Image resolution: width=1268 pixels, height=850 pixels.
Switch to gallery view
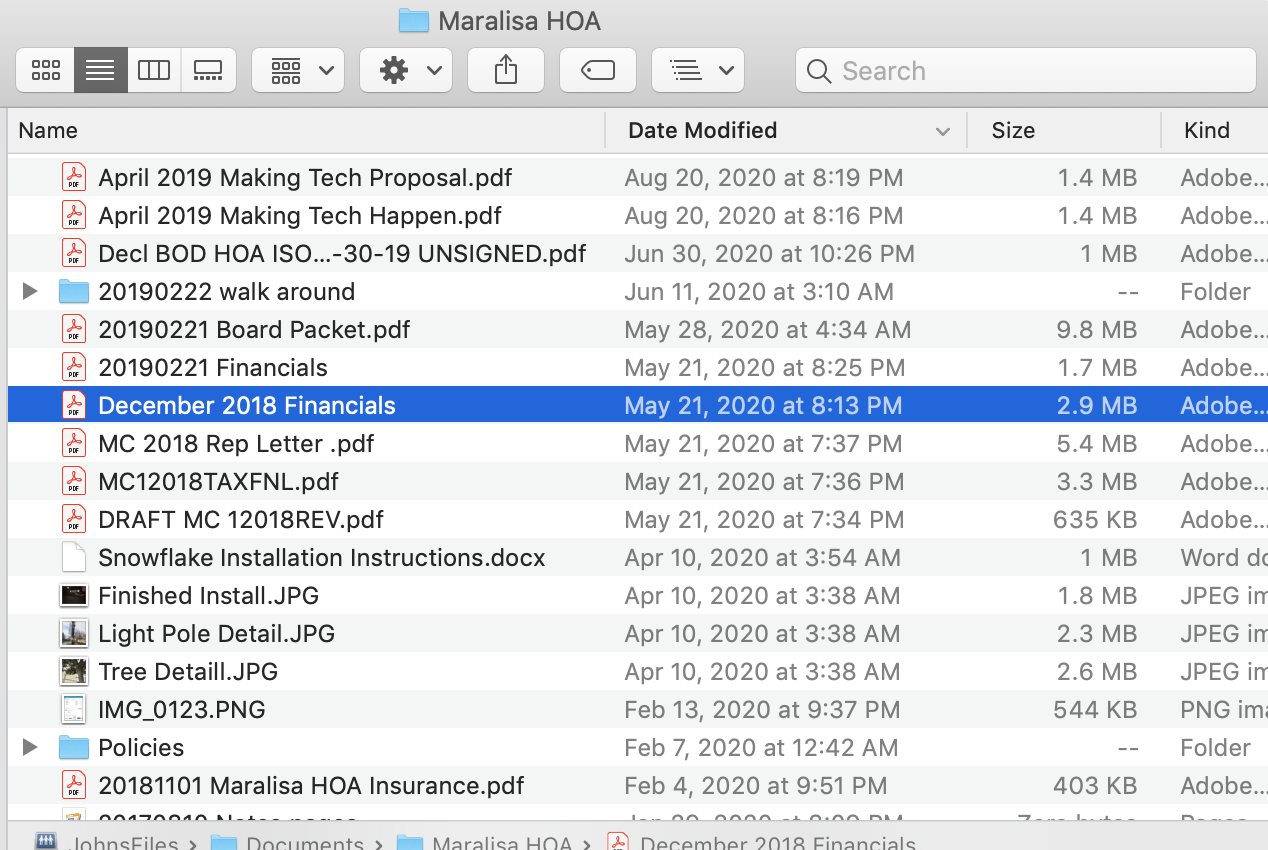[208, 70]
